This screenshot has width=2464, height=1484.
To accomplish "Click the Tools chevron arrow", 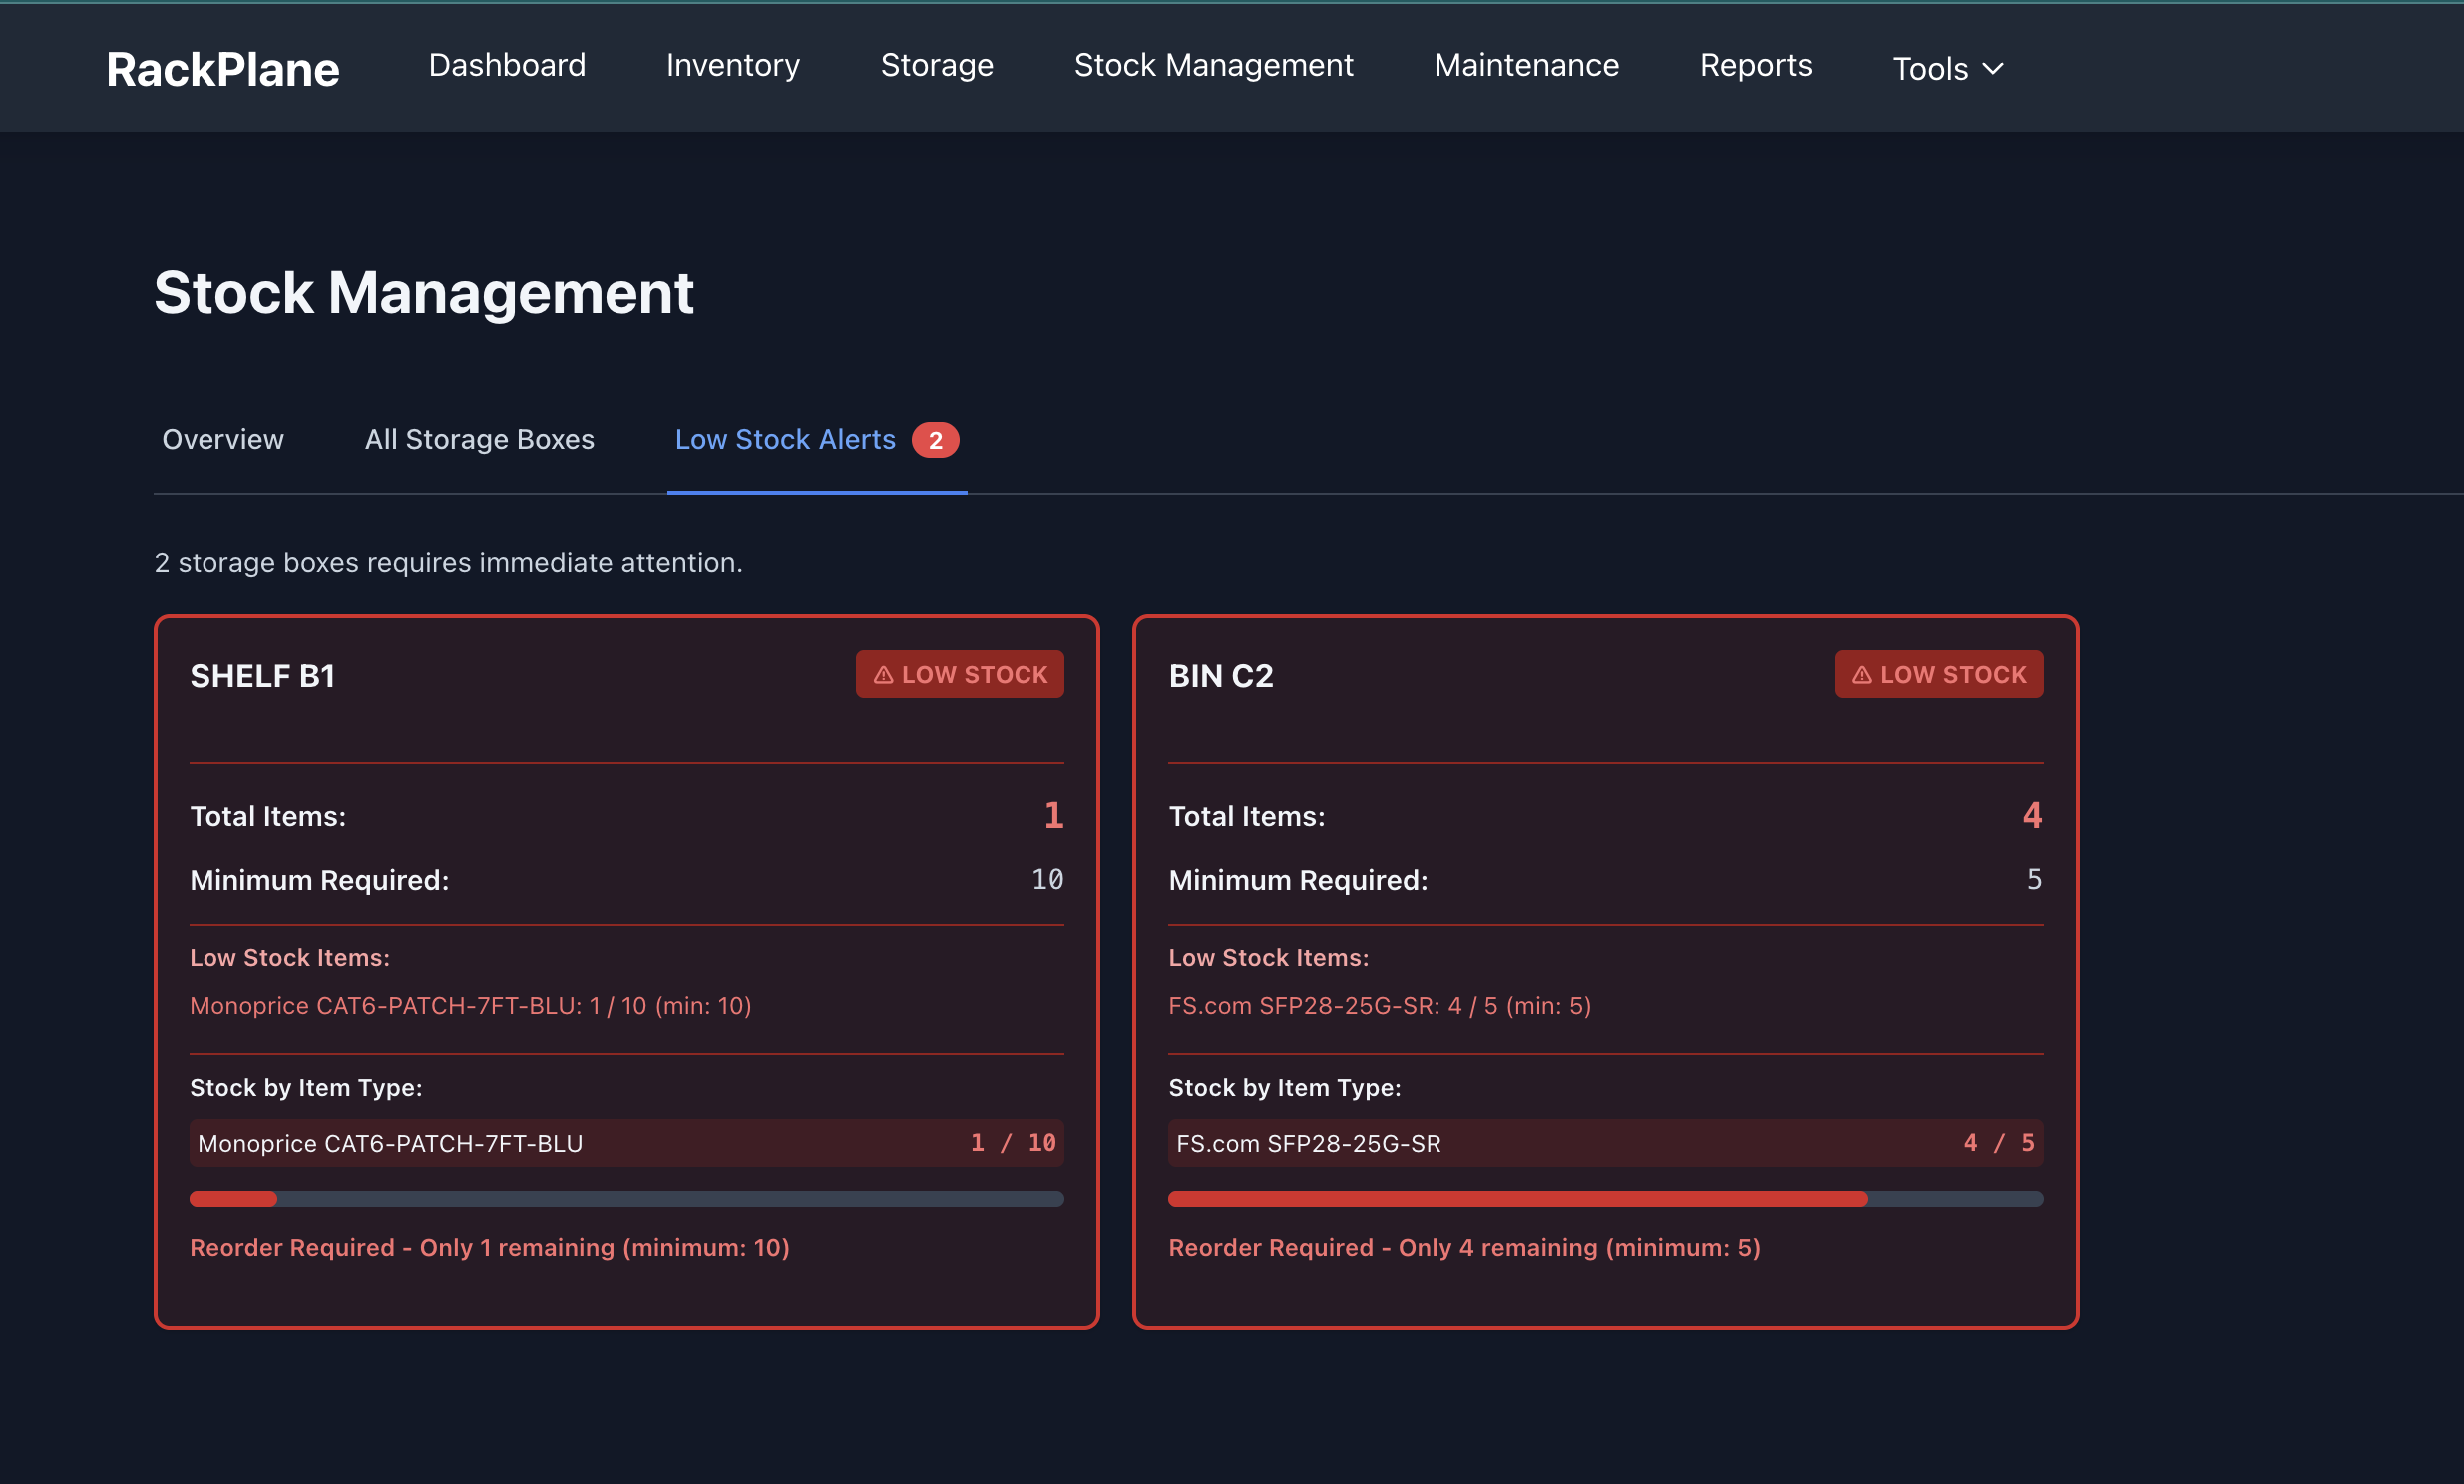I will [1997, 69].
